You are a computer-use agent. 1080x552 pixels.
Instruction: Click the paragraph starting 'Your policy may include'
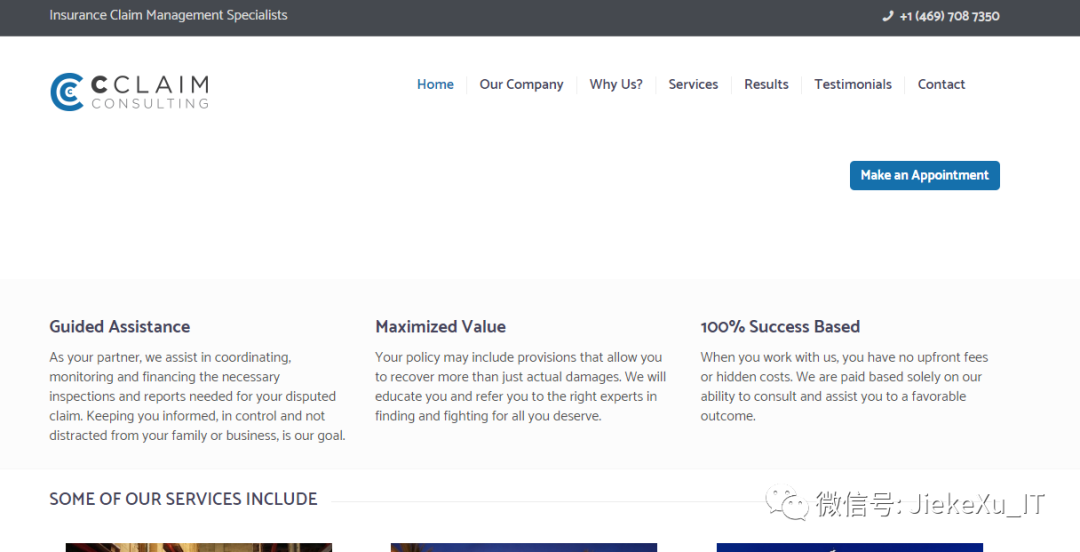(521, 387)
